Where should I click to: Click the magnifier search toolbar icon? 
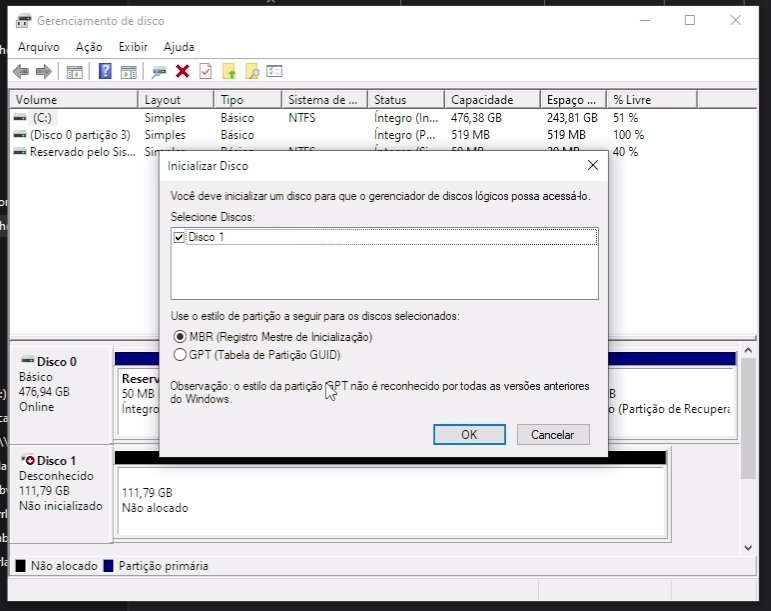252,71
